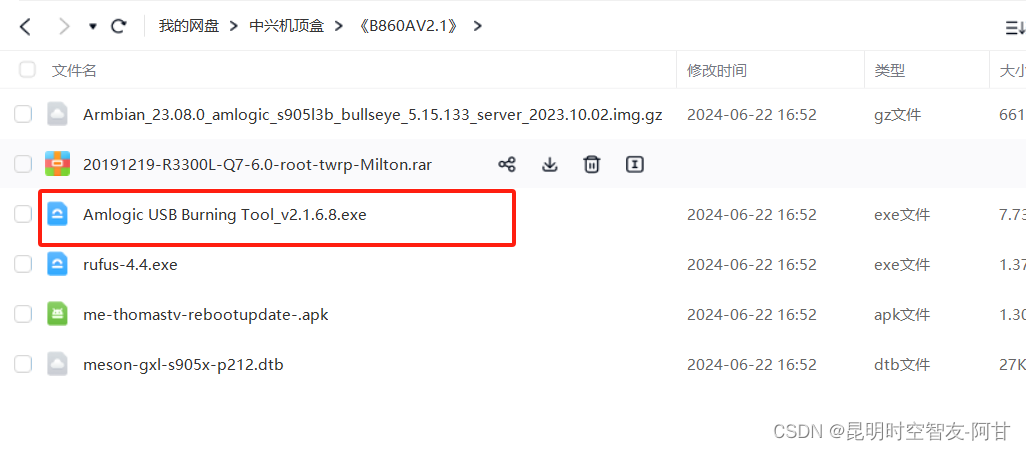Open 20191219-R3300L-Q7-6.0-root-twrp-Milton.rar file name
This screenshot has height=450, width=1026.
click(x=257, y=165)
